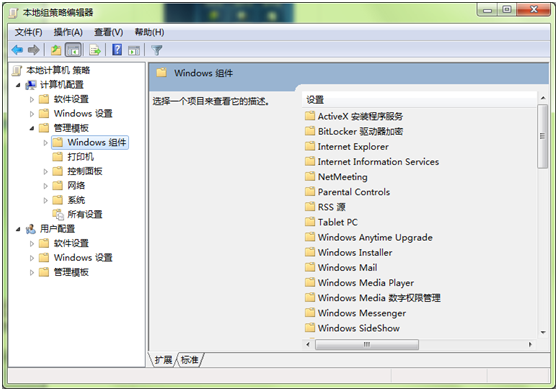Click the 本地计算机 策略 root icon

point(17,70)
